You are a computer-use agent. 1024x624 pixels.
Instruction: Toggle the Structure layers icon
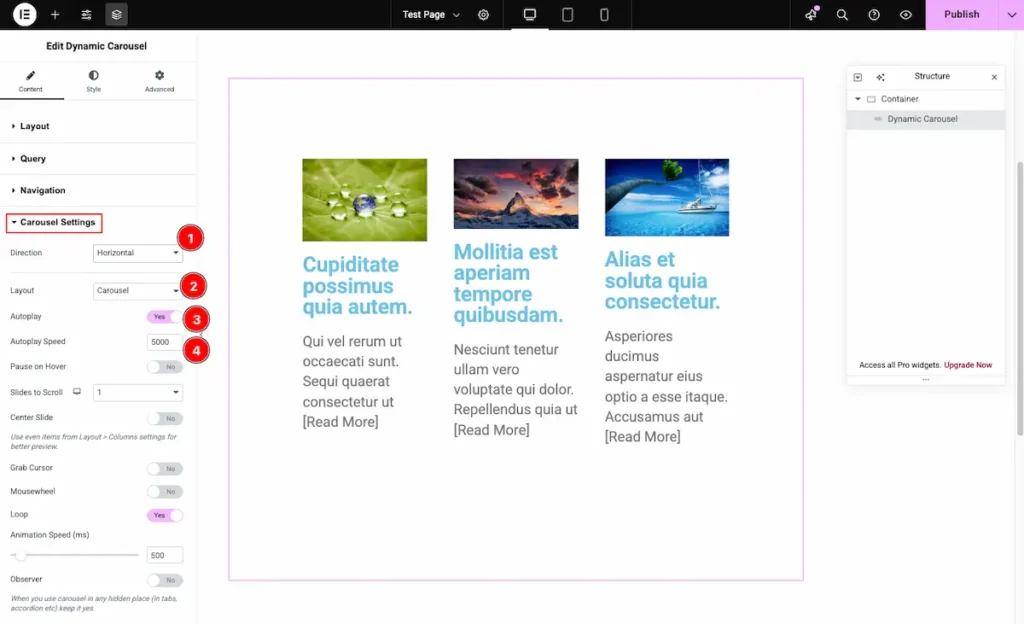point(116,15)
